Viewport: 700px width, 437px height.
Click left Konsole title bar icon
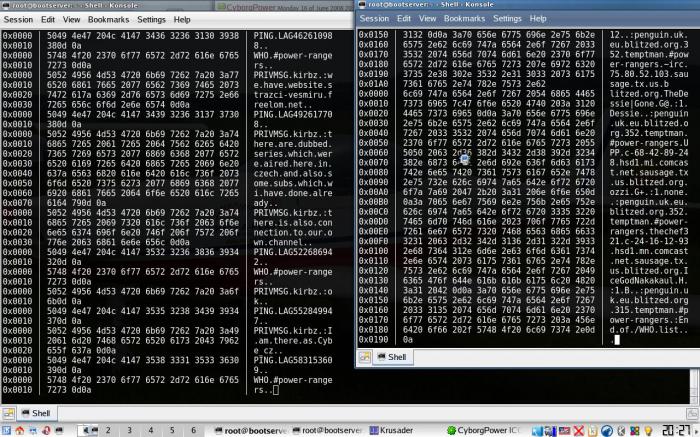point(6,6)
